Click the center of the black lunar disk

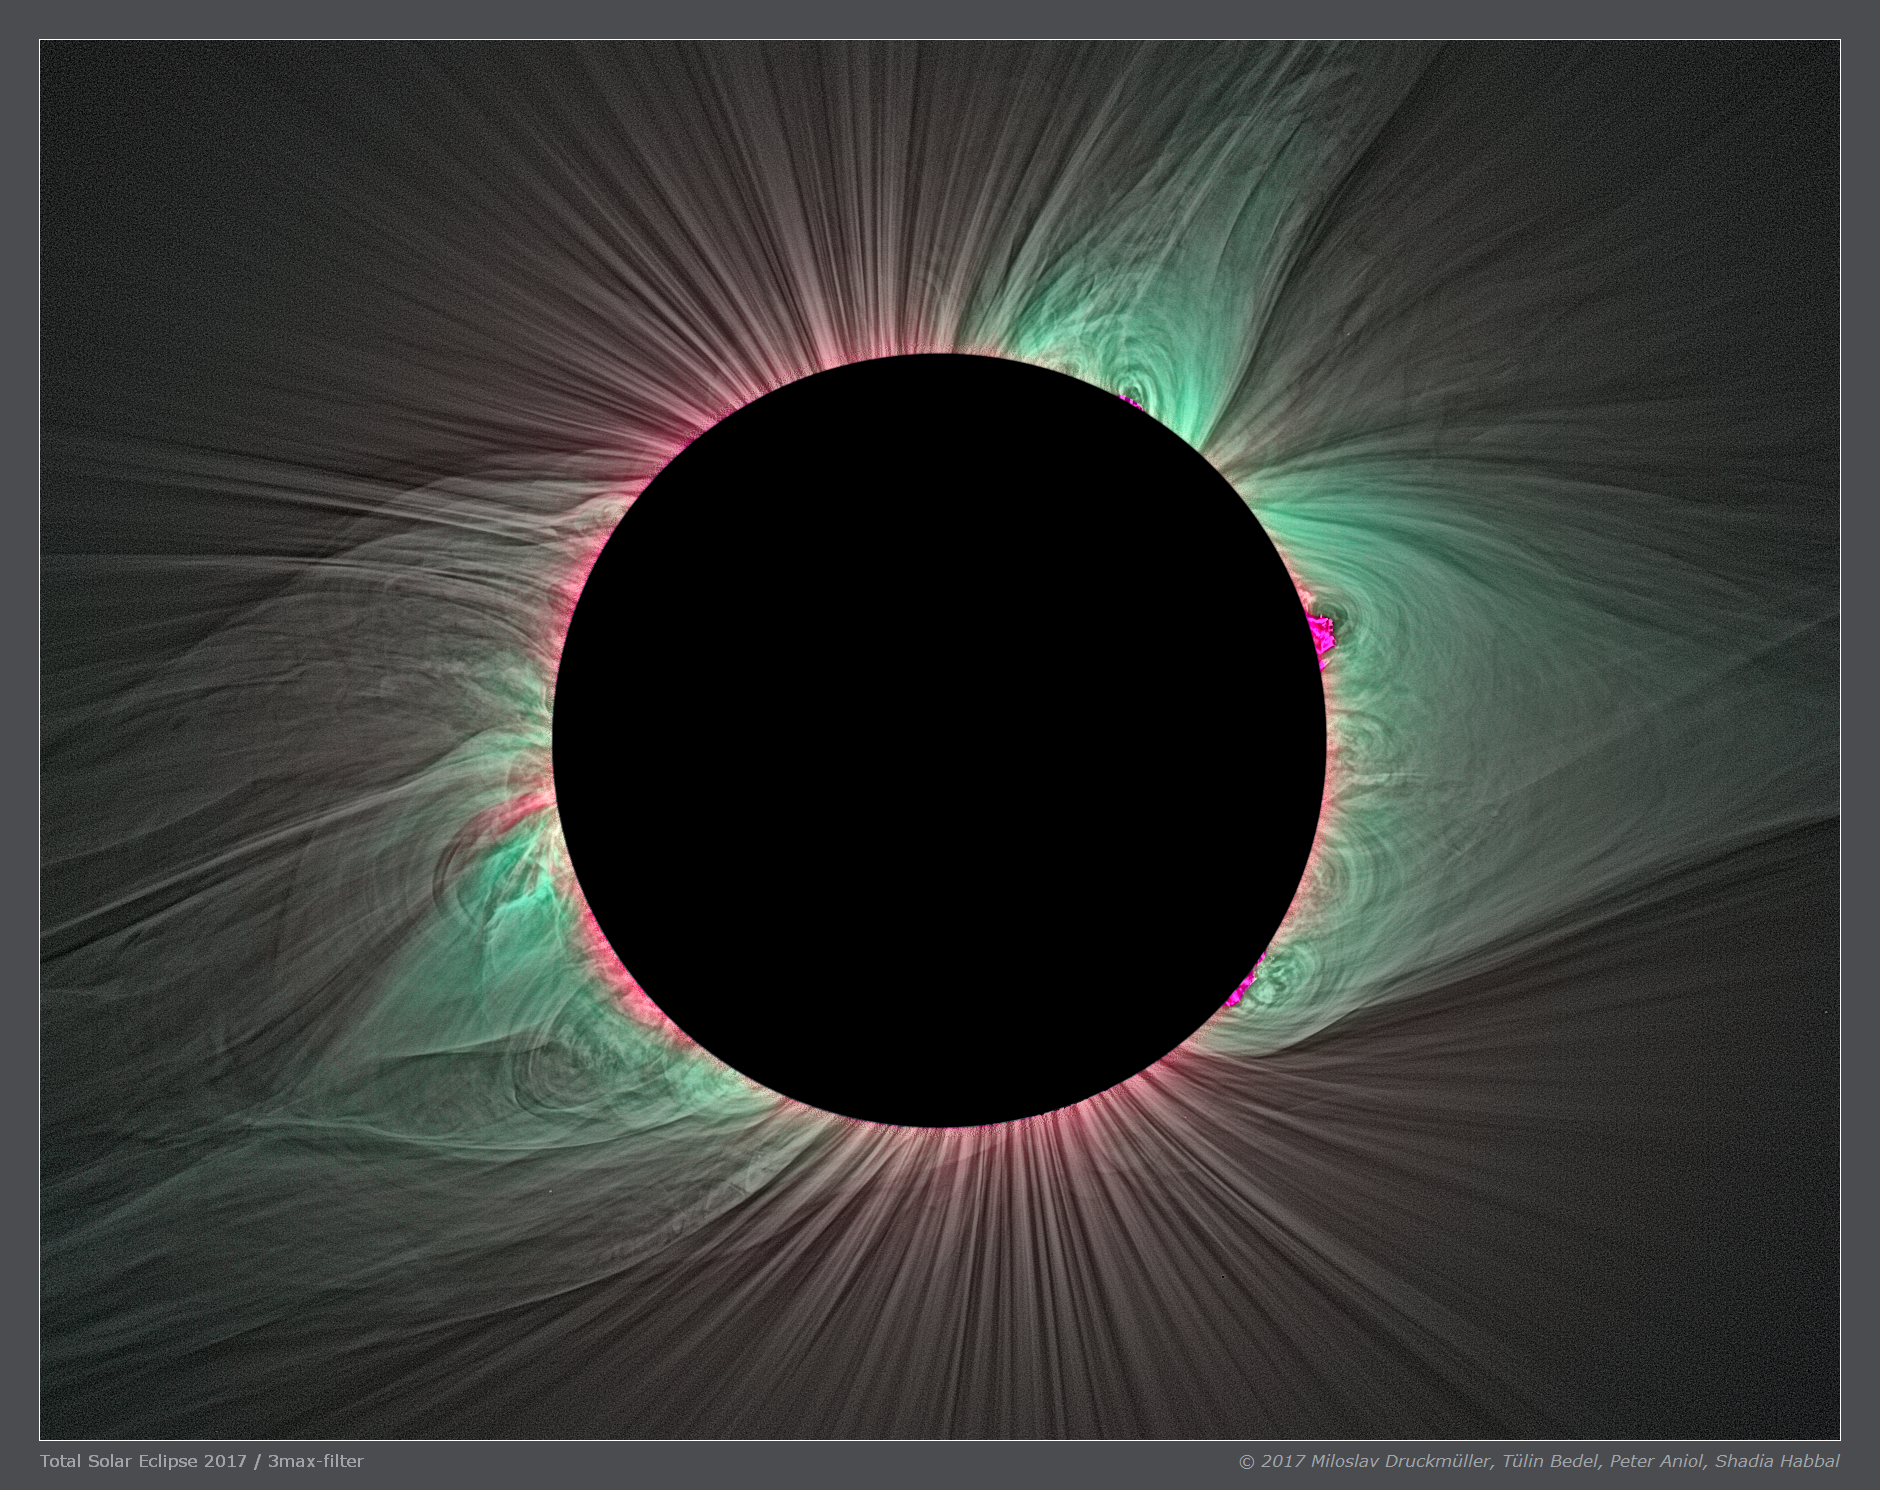(x=940, y=740)
